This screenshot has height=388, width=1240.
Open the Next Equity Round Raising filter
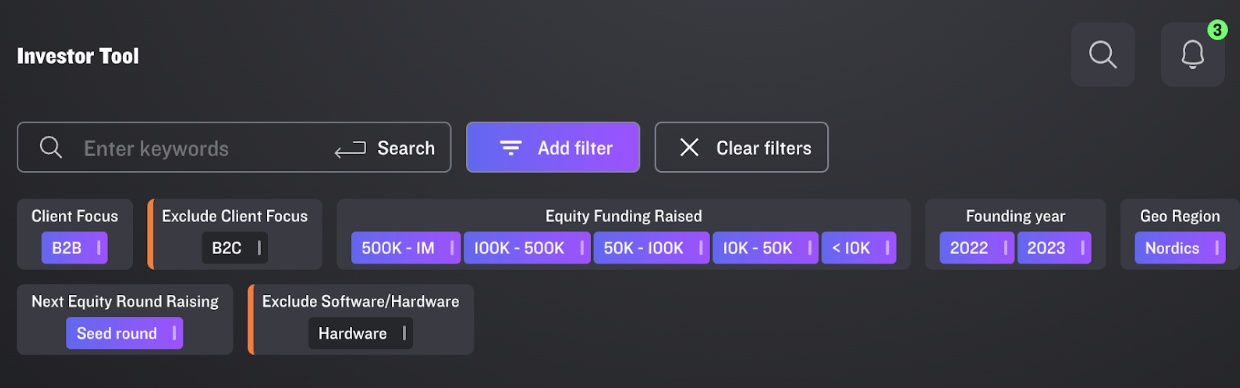point(125,301)
